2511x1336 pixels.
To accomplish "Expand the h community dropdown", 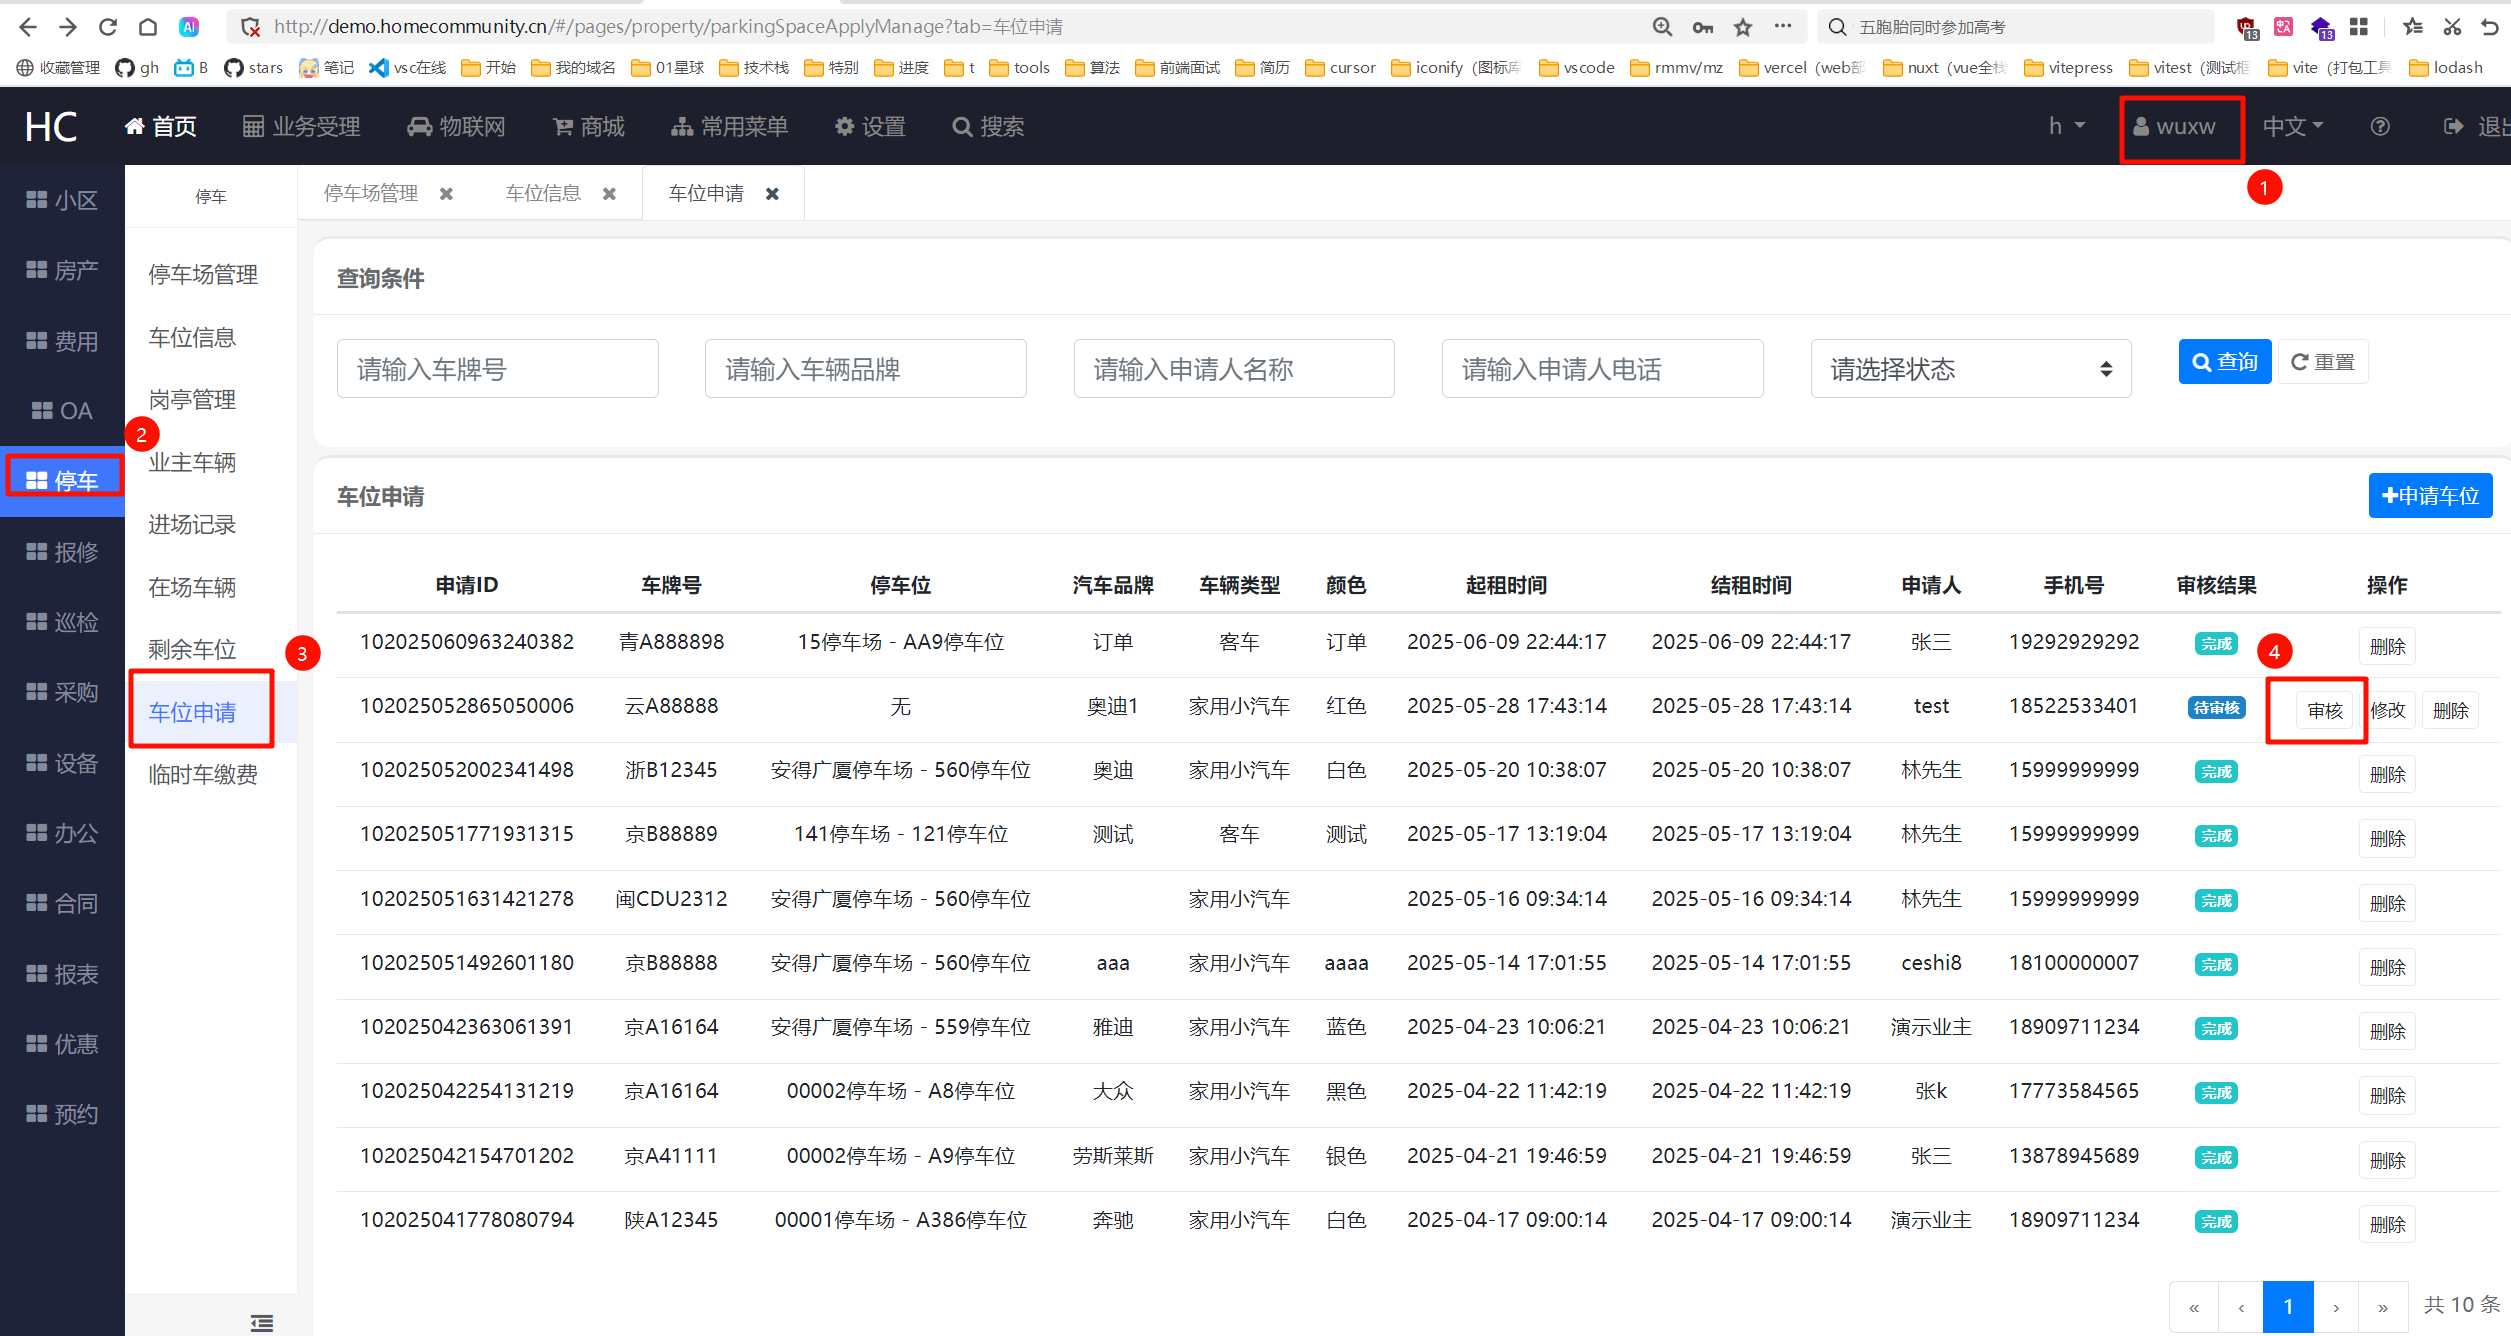I will (x=2066, y=127).
